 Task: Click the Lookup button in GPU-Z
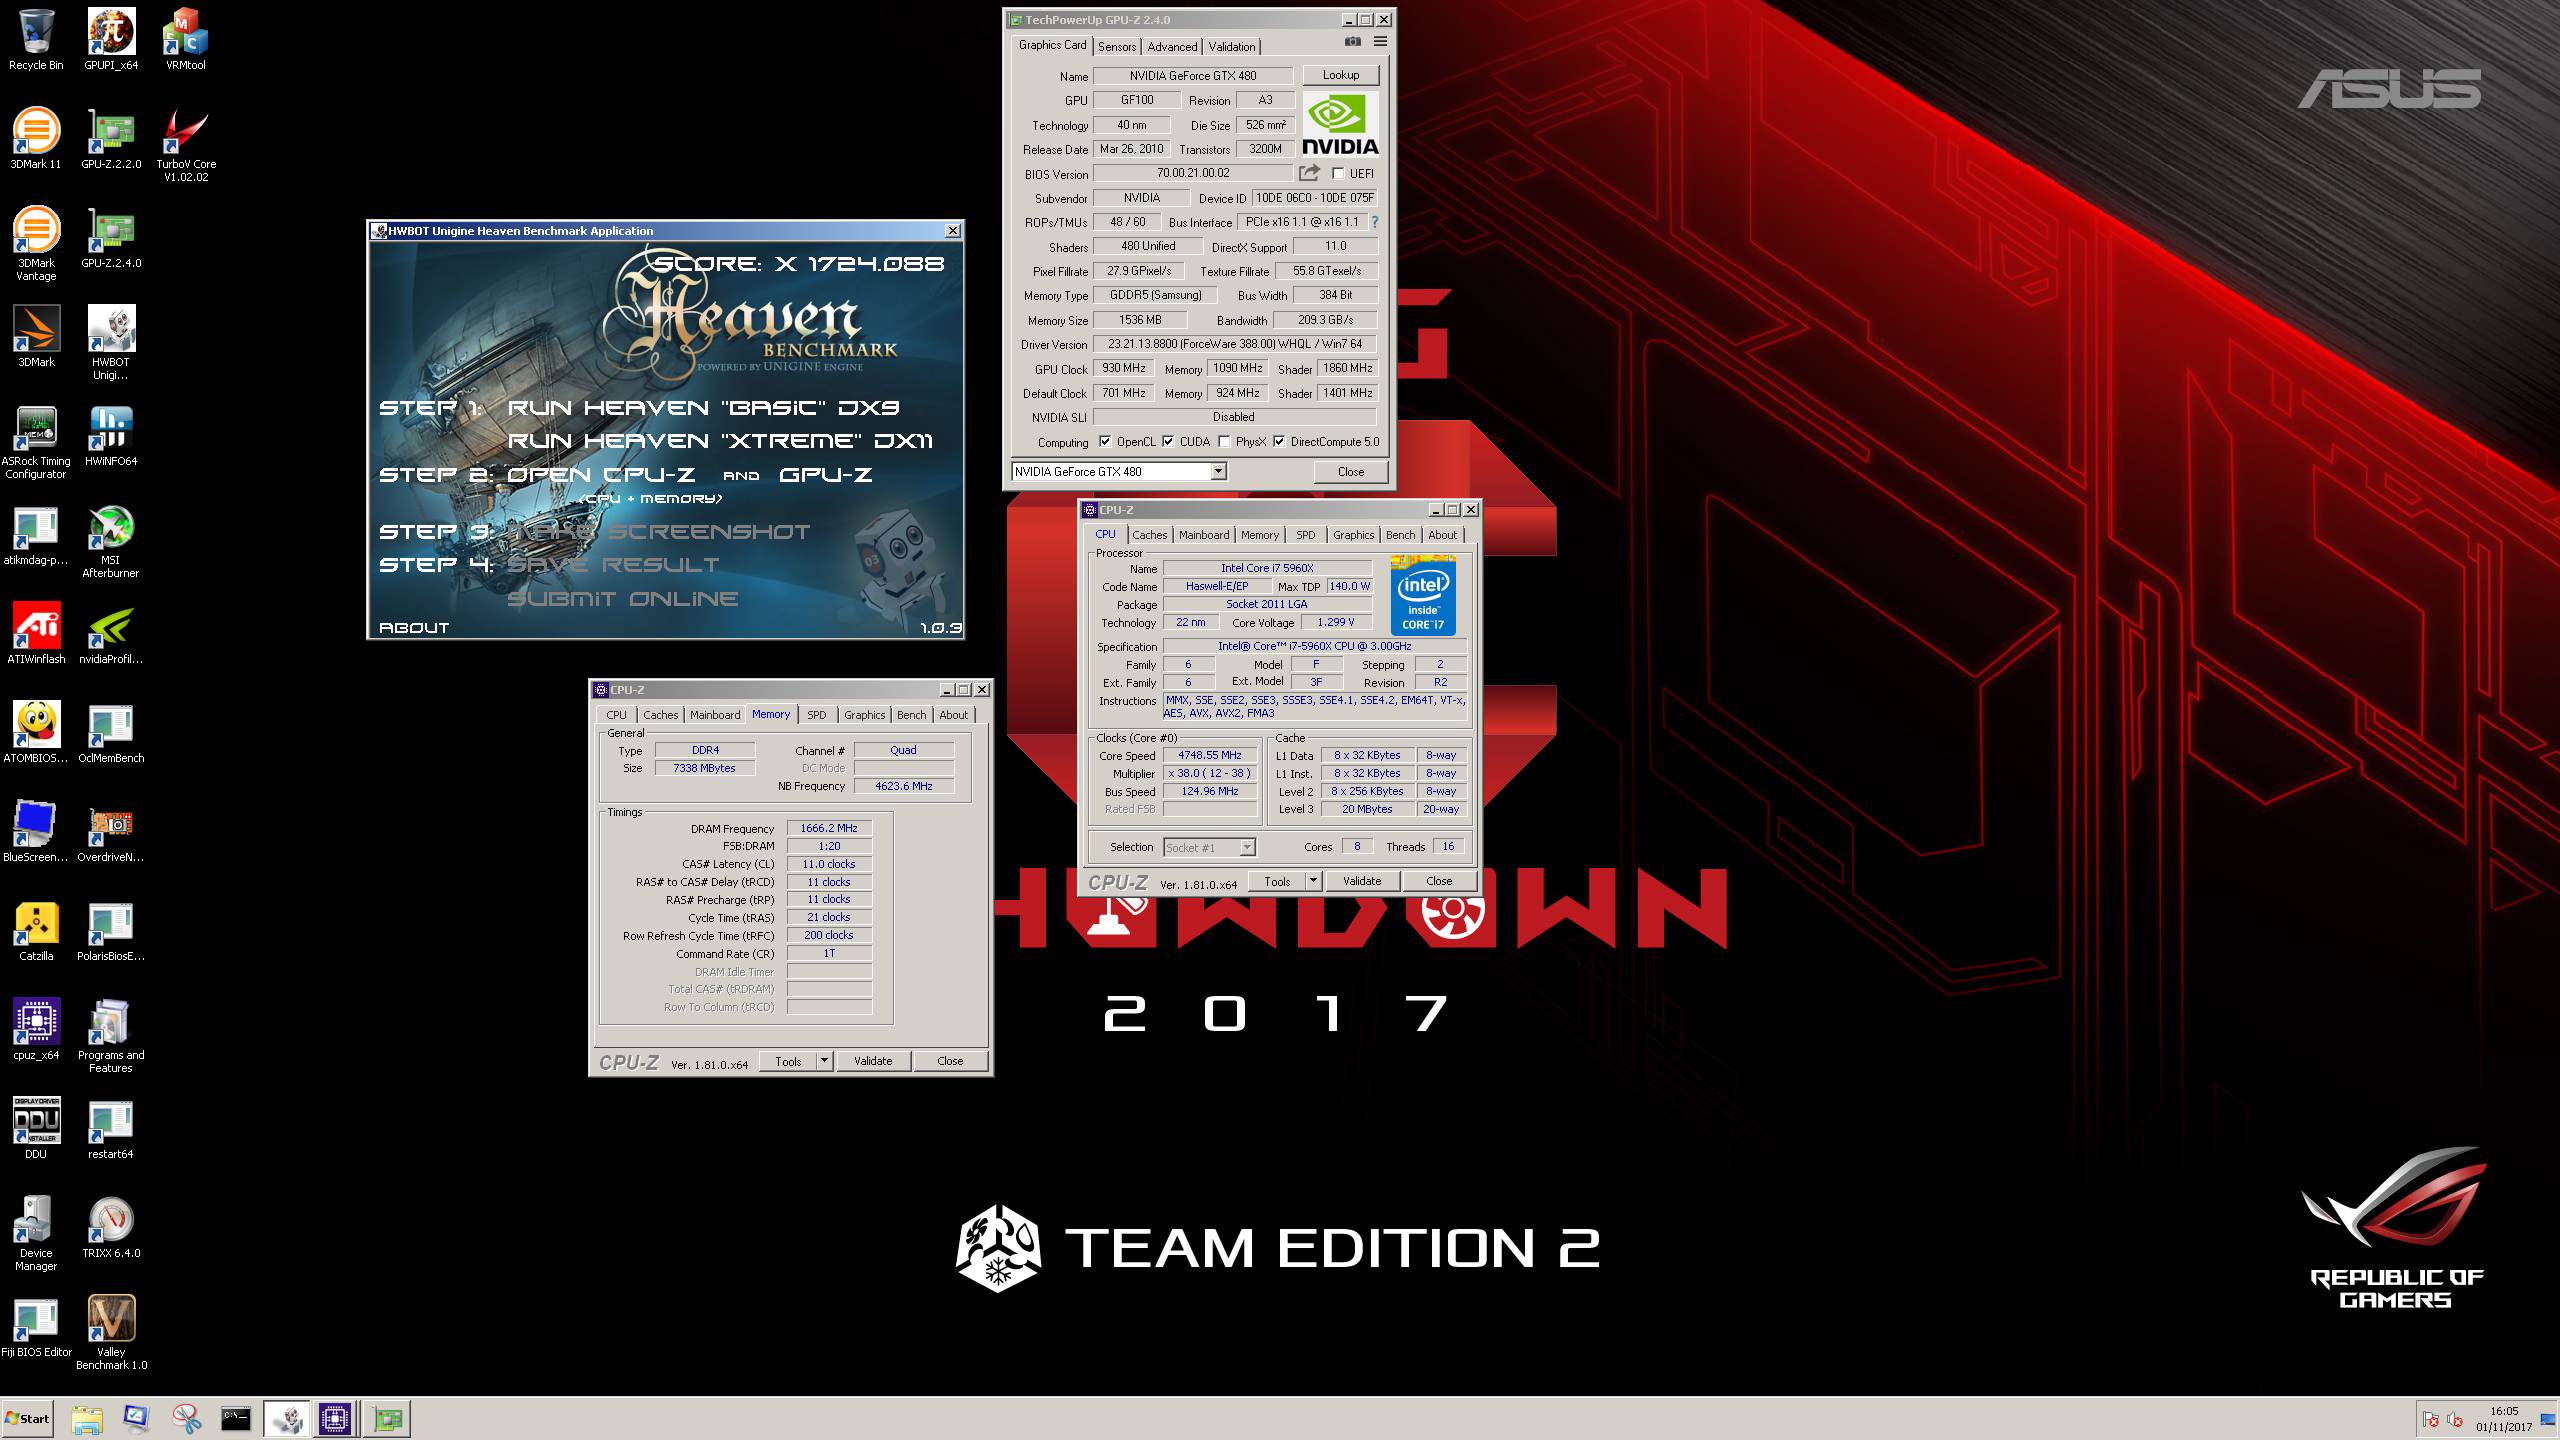(x=1340, y=75)
